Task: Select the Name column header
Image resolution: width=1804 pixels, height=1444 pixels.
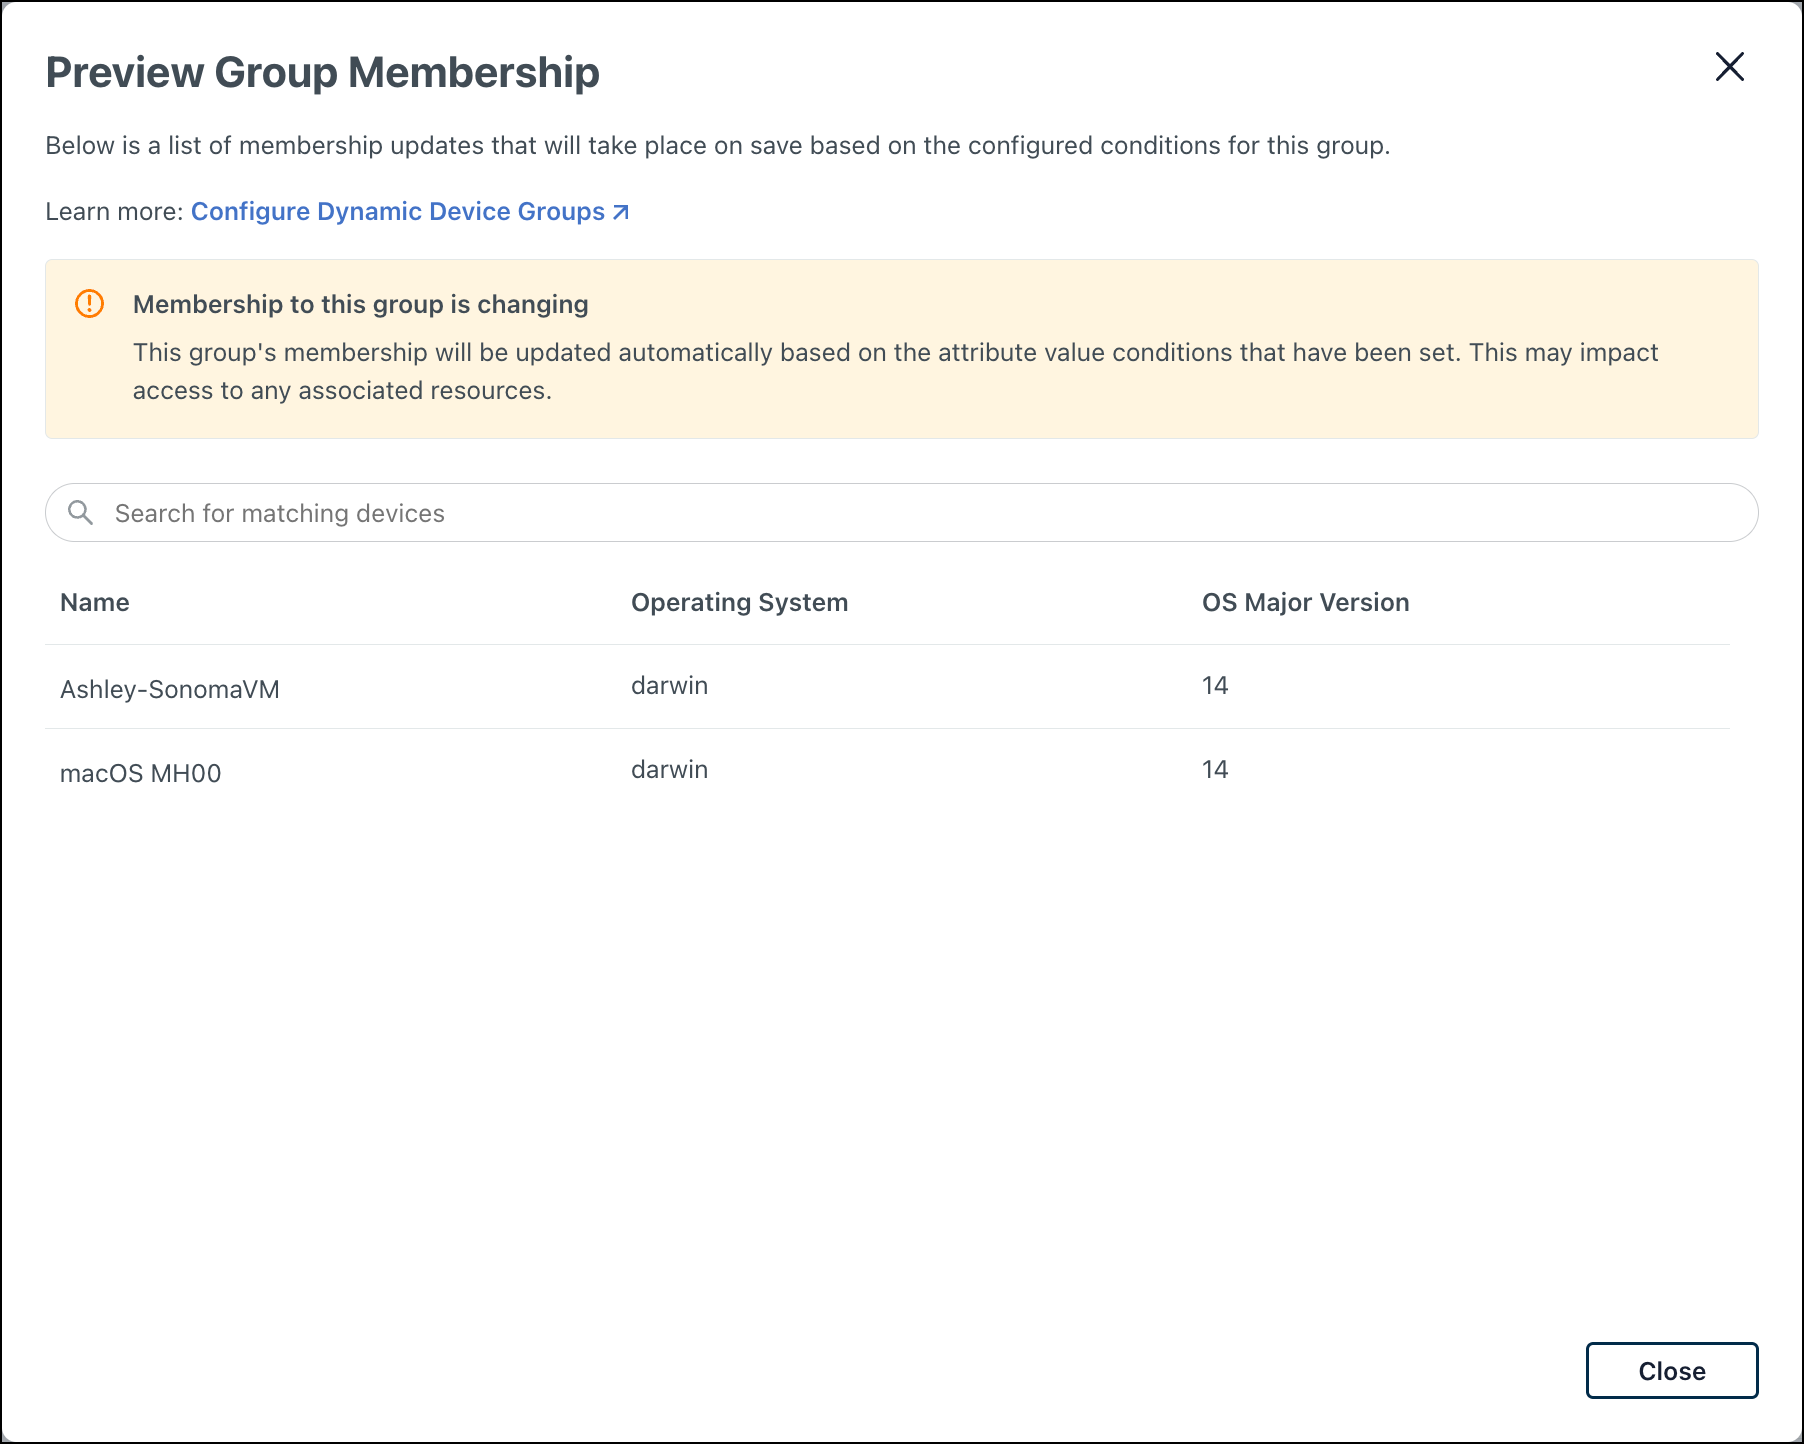Action: pos(94,602)
